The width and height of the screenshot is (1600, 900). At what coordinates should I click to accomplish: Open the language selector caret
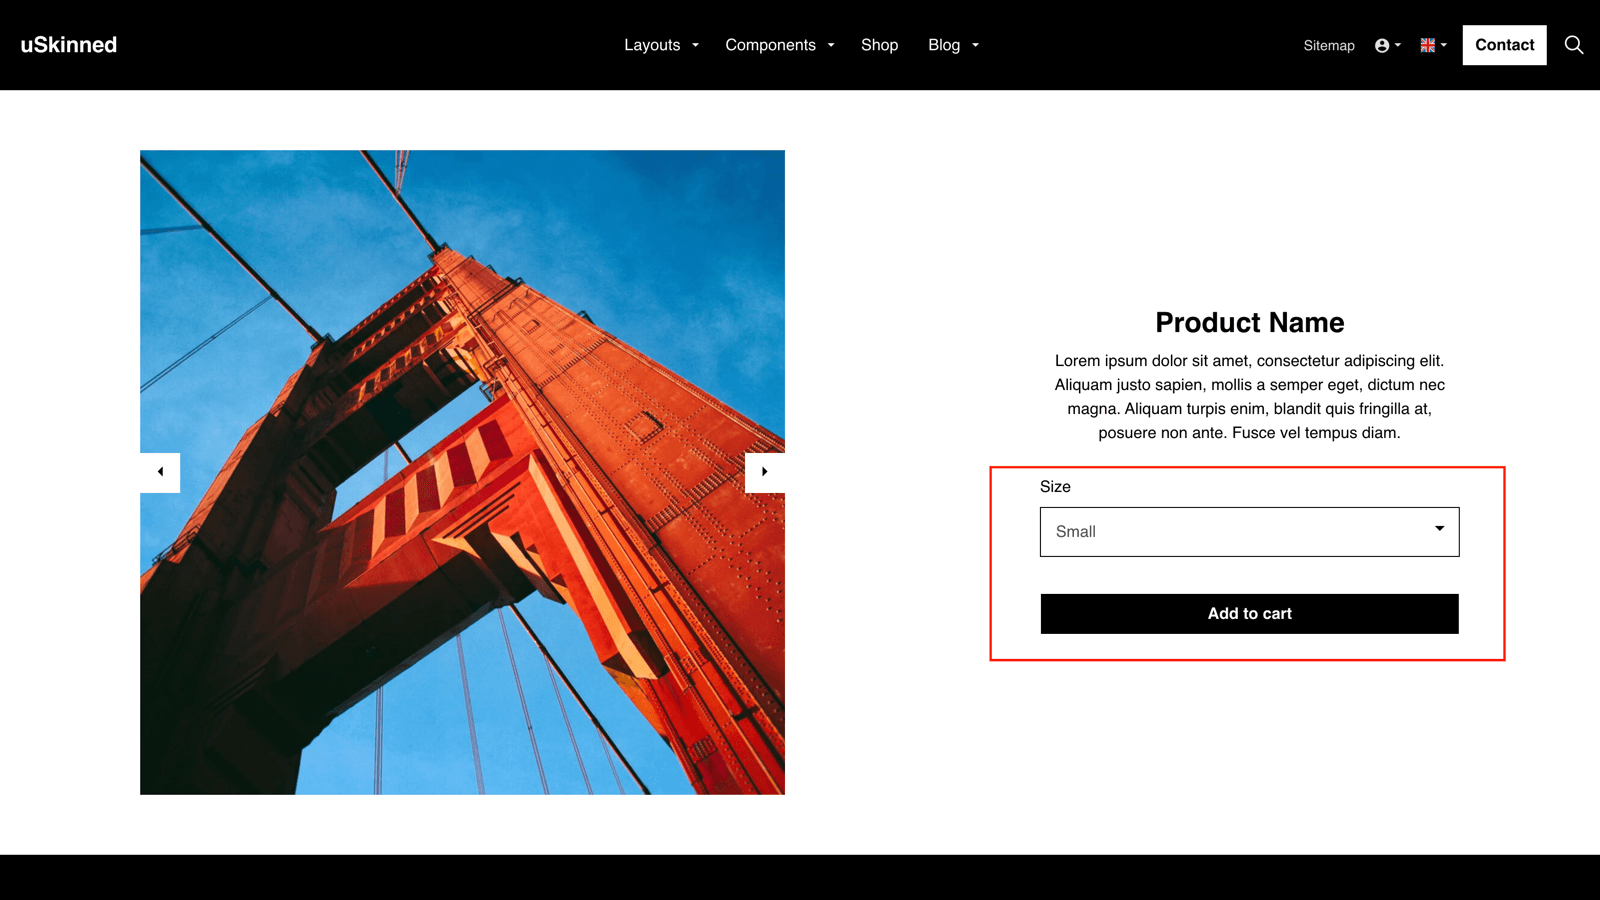(1444, 45)
